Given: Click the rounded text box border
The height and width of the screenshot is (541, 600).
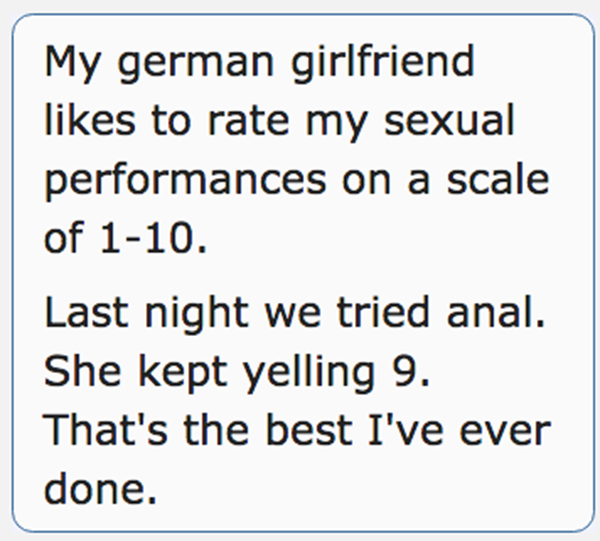Looking at the screenshot, I should pyautogui.click(x=14, y=270).
